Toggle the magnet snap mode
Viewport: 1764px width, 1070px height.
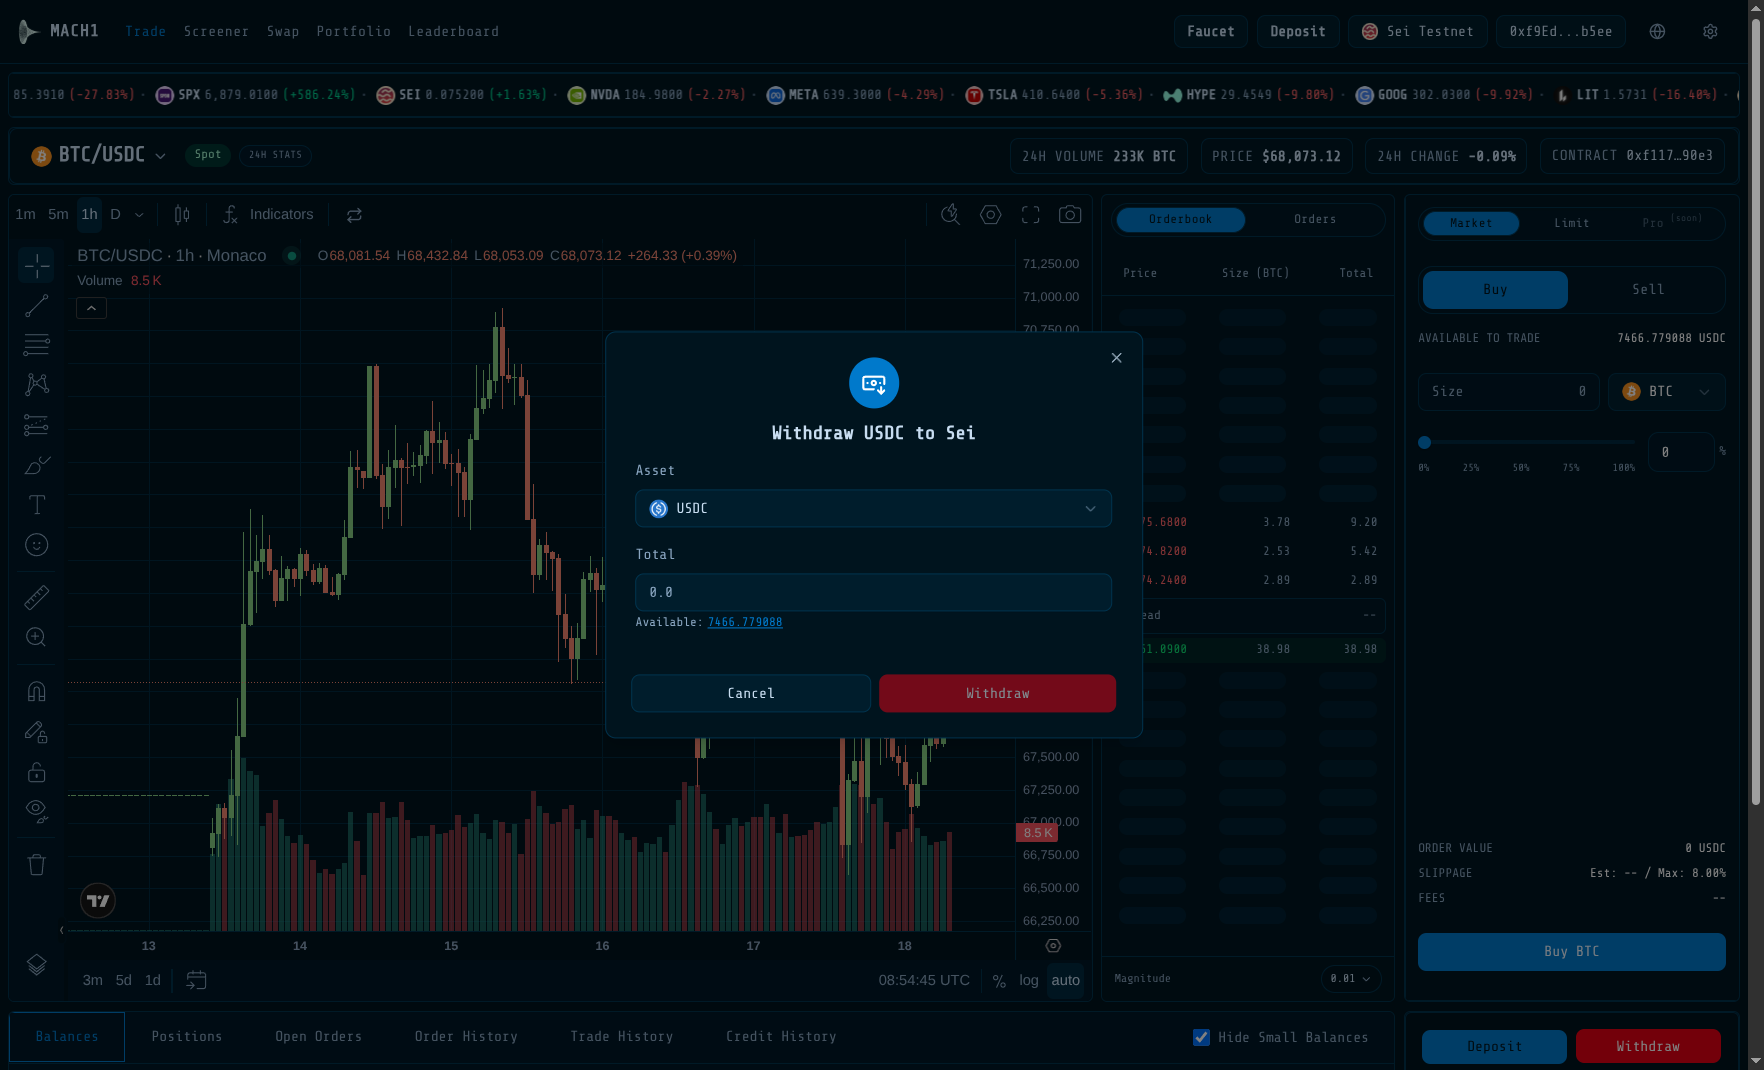click(37, 691)
